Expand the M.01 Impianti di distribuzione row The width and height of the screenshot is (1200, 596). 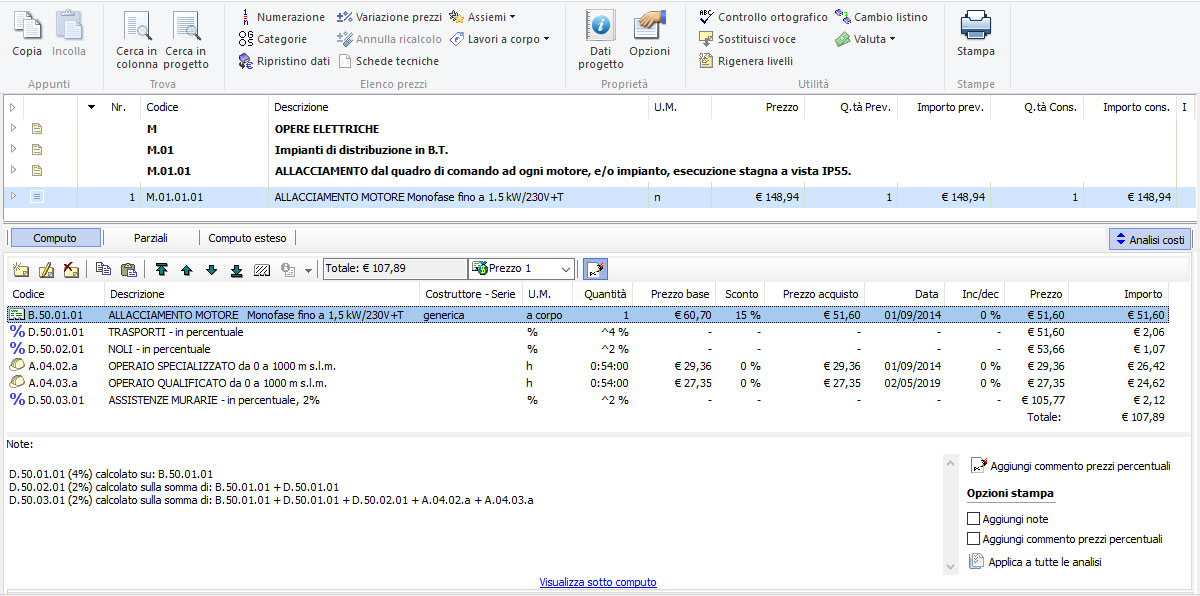[13, 149]
